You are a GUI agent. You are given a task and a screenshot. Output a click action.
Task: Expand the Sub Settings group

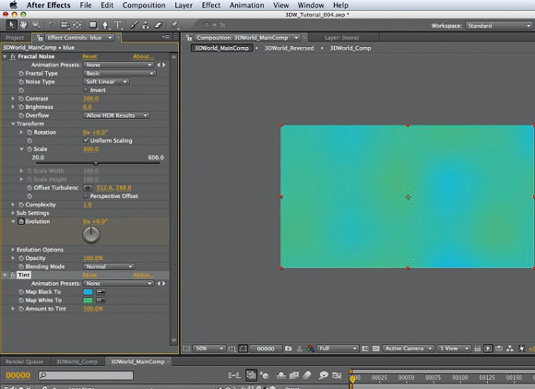click(13, 213)
